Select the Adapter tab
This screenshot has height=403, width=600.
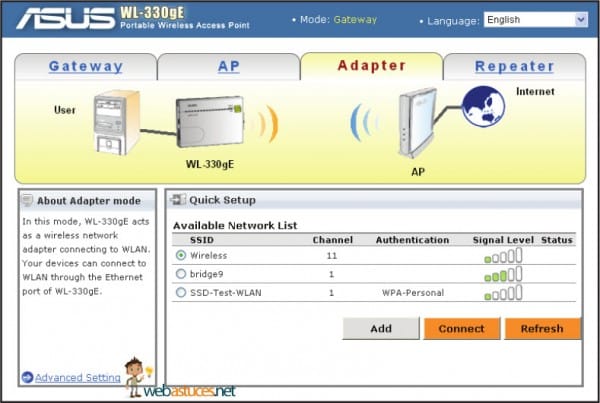[372, 66]
